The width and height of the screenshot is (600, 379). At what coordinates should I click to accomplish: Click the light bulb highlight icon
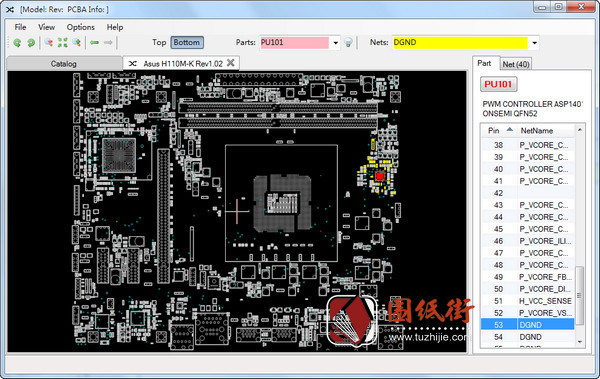[348, 42]
